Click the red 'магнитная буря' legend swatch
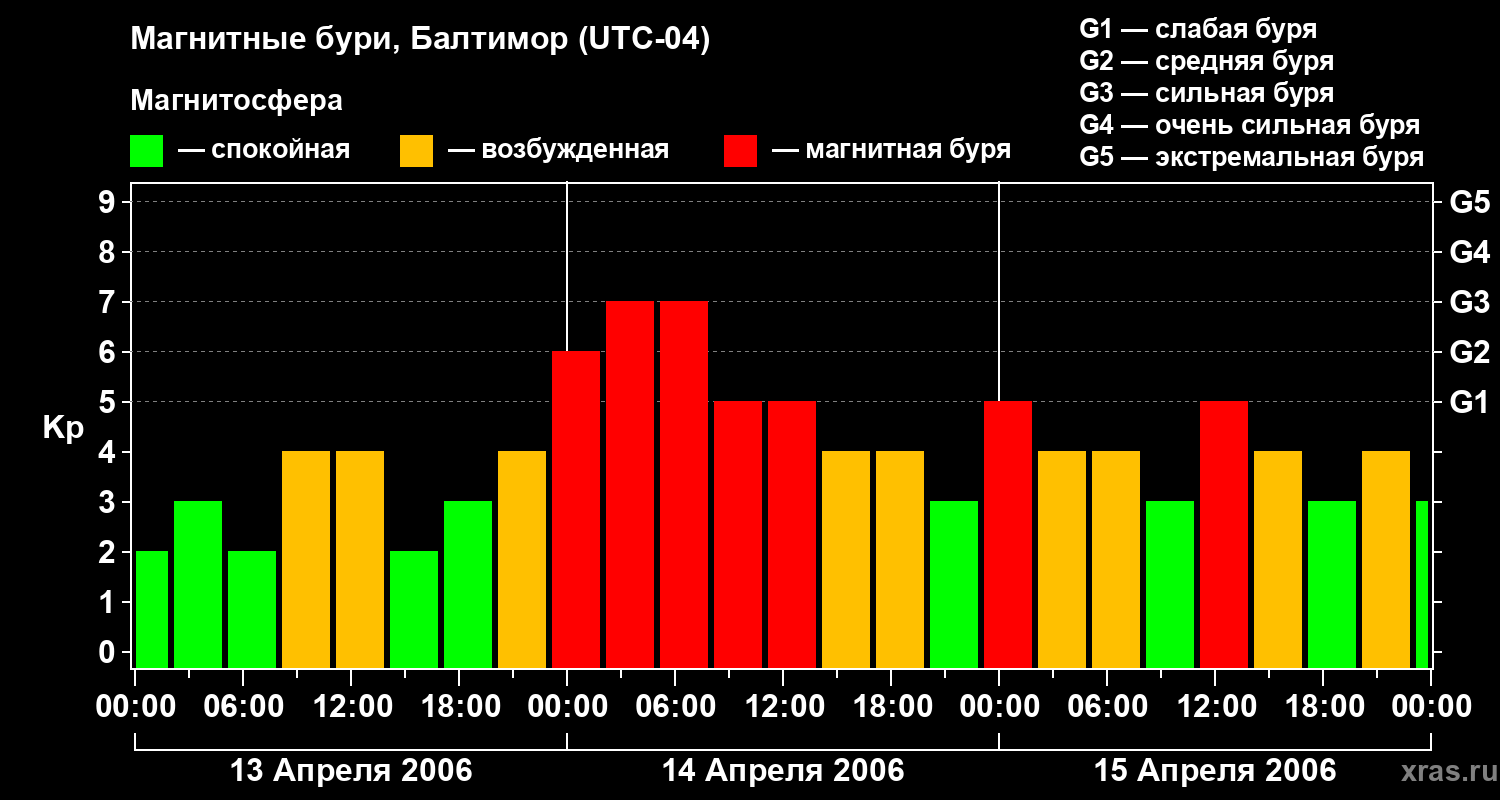The image size is (1500, 800). [740, 151]
